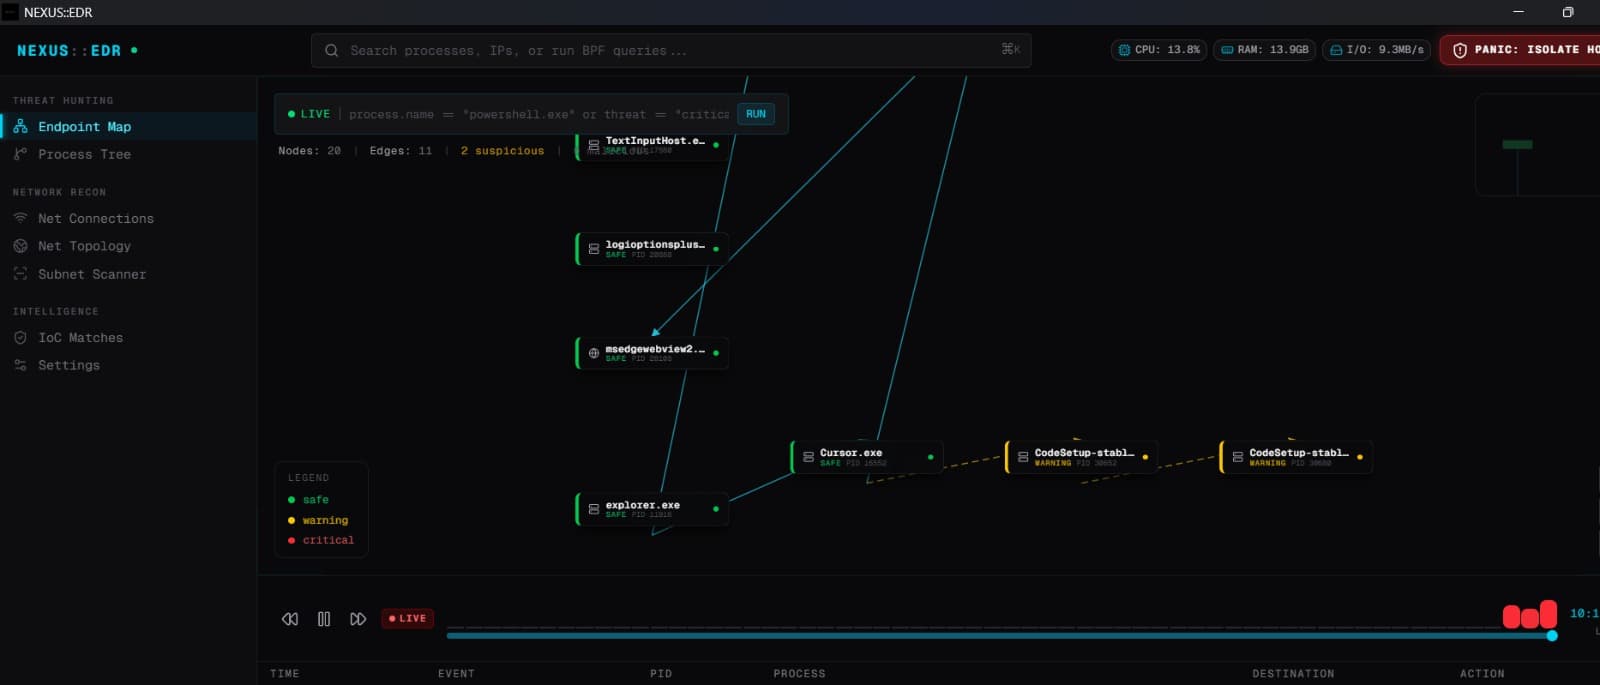The image size is (1600, 685).
Task: Select the logioptionsplus node
Action: (652, 249)
